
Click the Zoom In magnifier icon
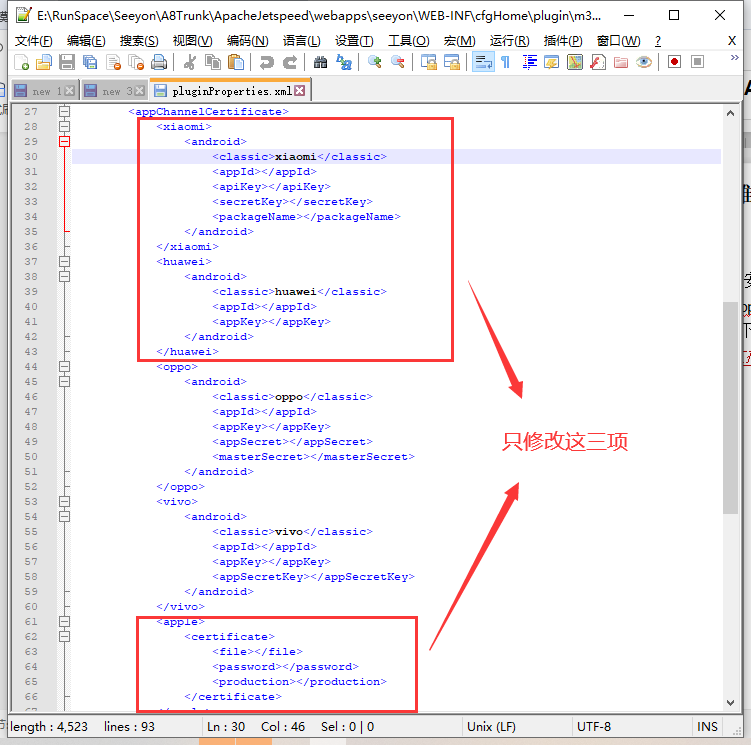pyautogui.click(x=375, y=62)
